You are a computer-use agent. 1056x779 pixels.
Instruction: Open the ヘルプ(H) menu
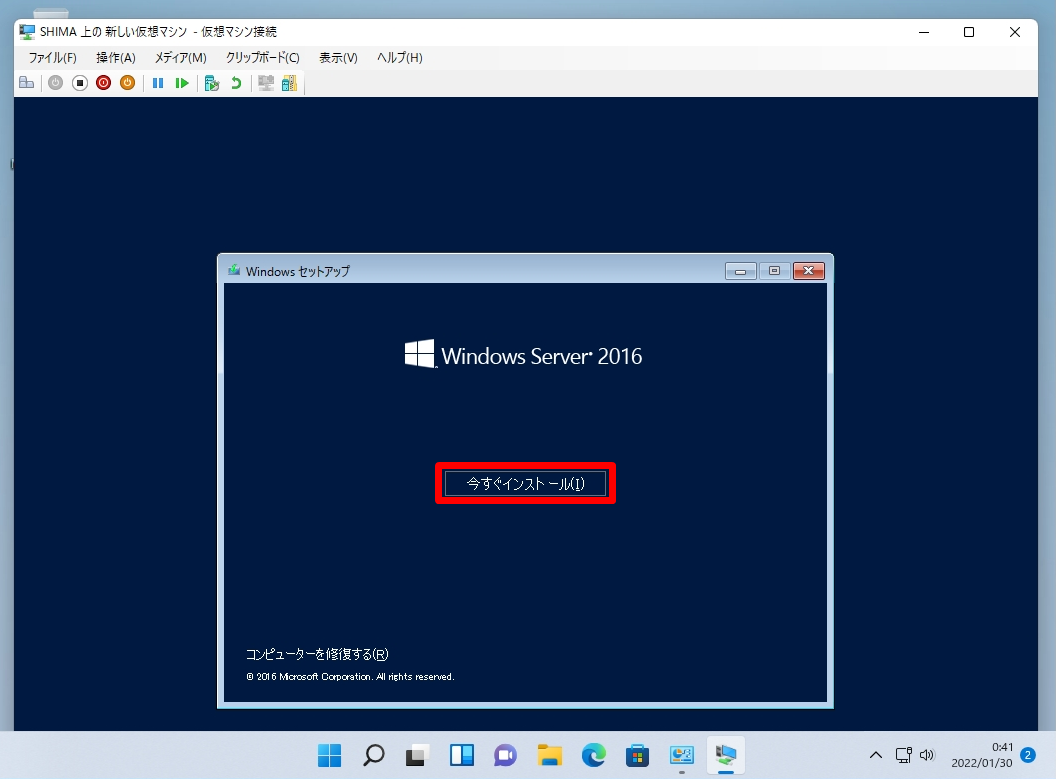click(x=399, y=58)
